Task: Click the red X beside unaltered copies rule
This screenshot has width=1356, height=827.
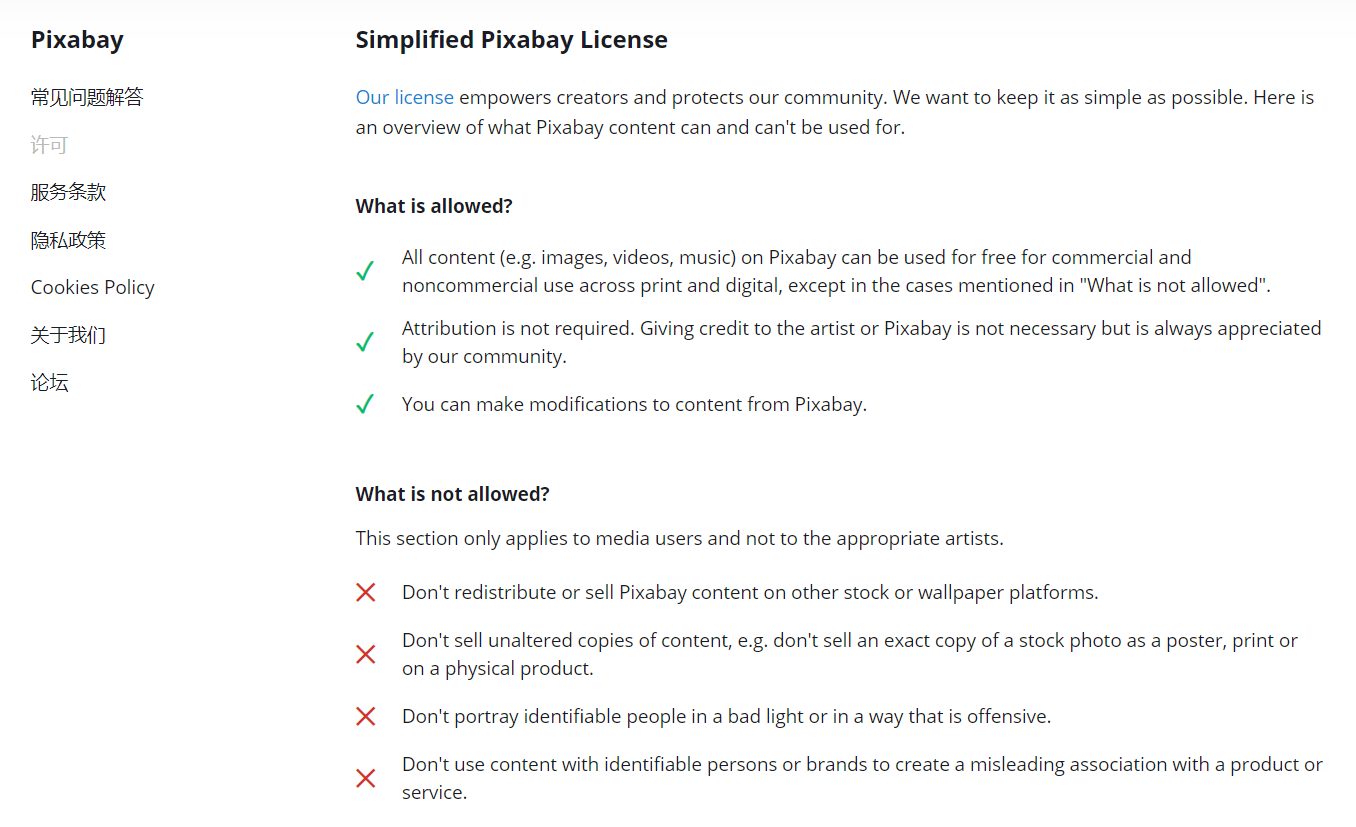Action: click(366, 655)
